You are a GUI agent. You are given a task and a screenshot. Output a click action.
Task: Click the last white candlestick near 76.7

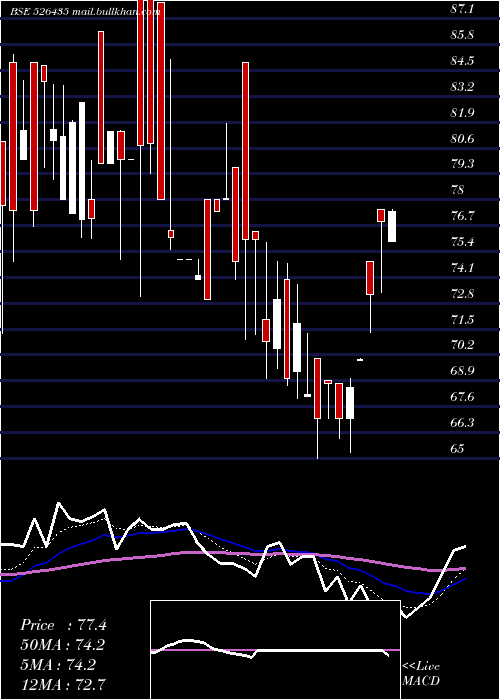pos(392,226)
